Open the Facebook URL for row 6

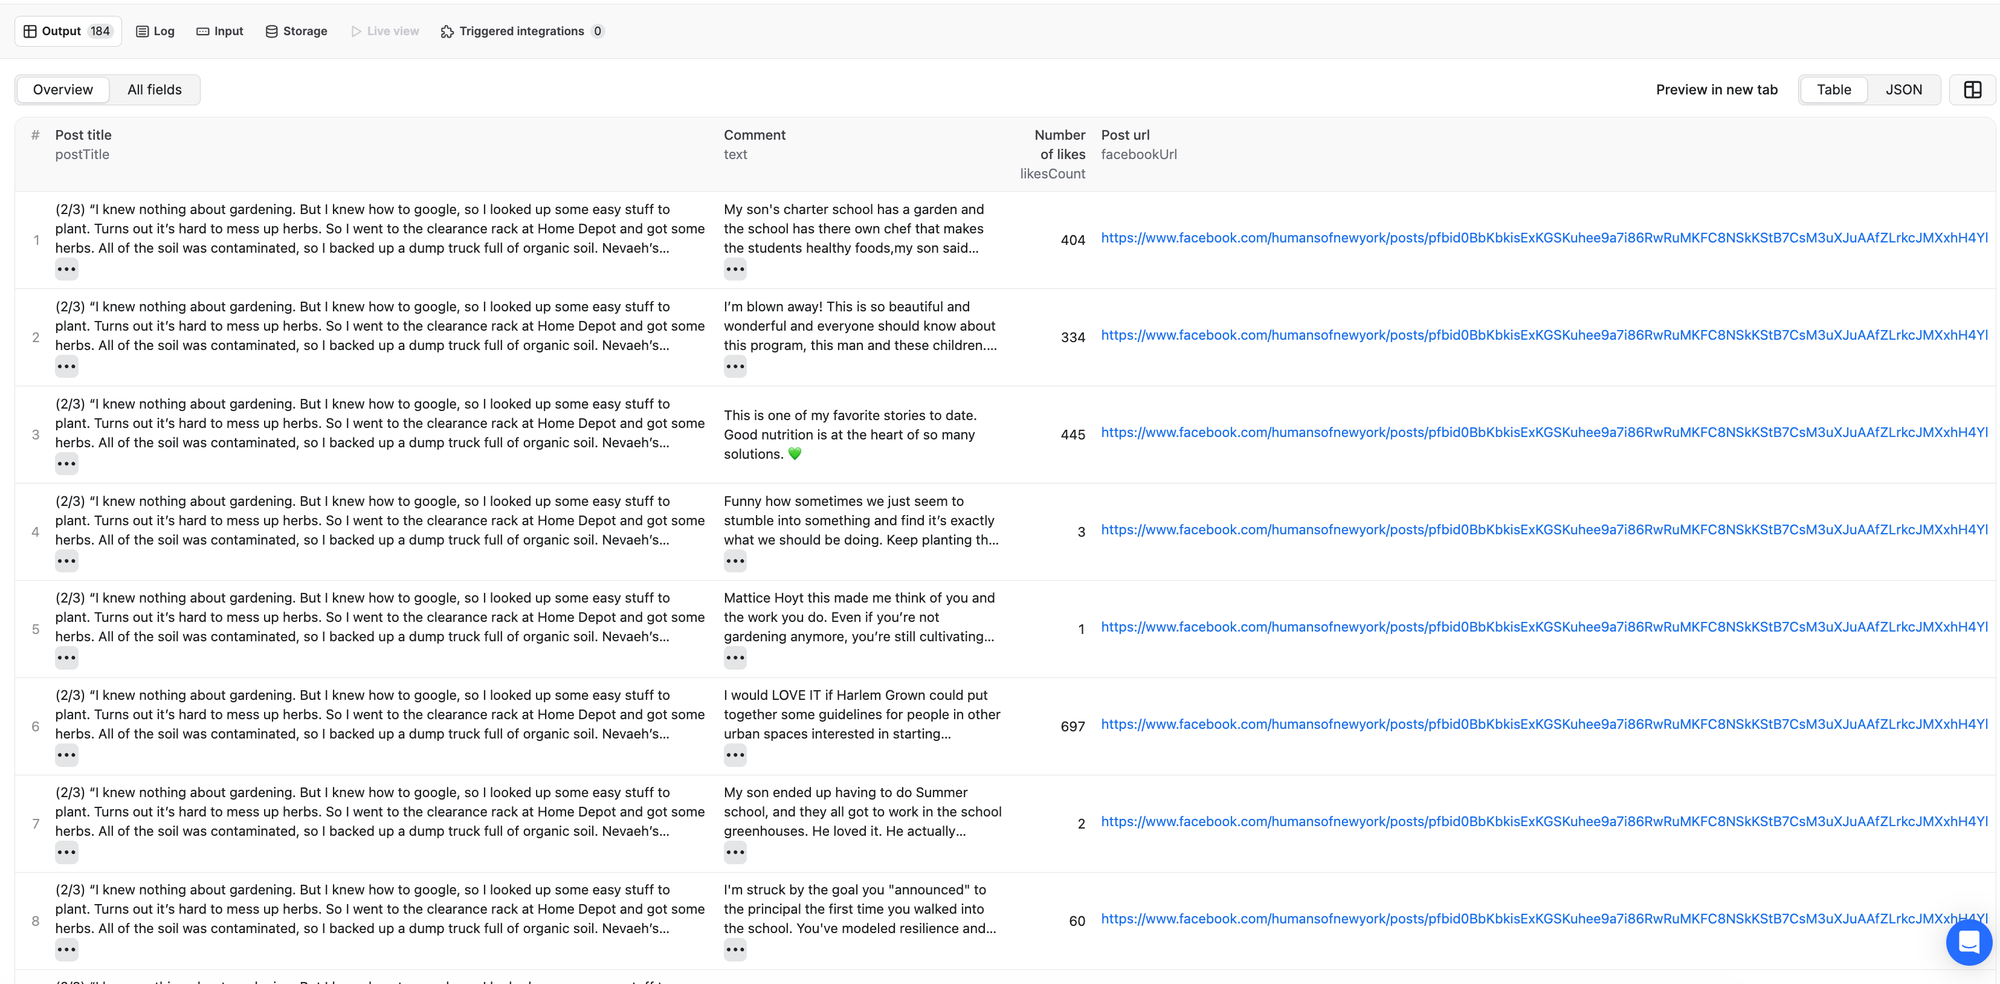click(x=1543, y=724)
